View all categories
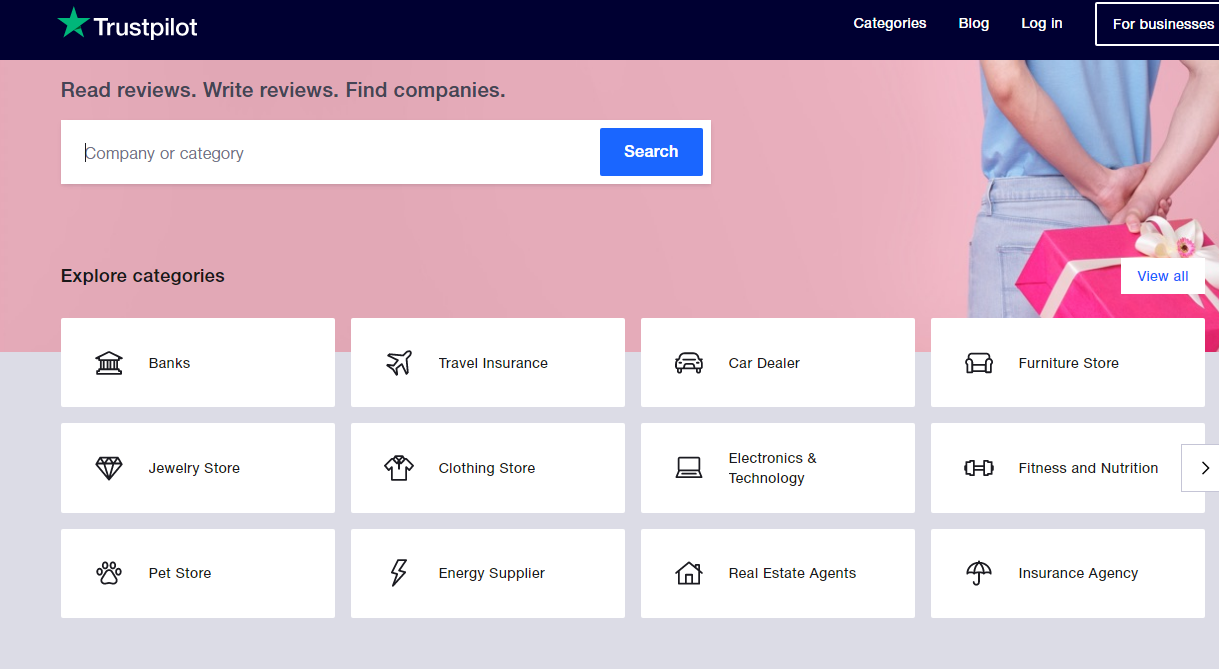 point(1163,276)
